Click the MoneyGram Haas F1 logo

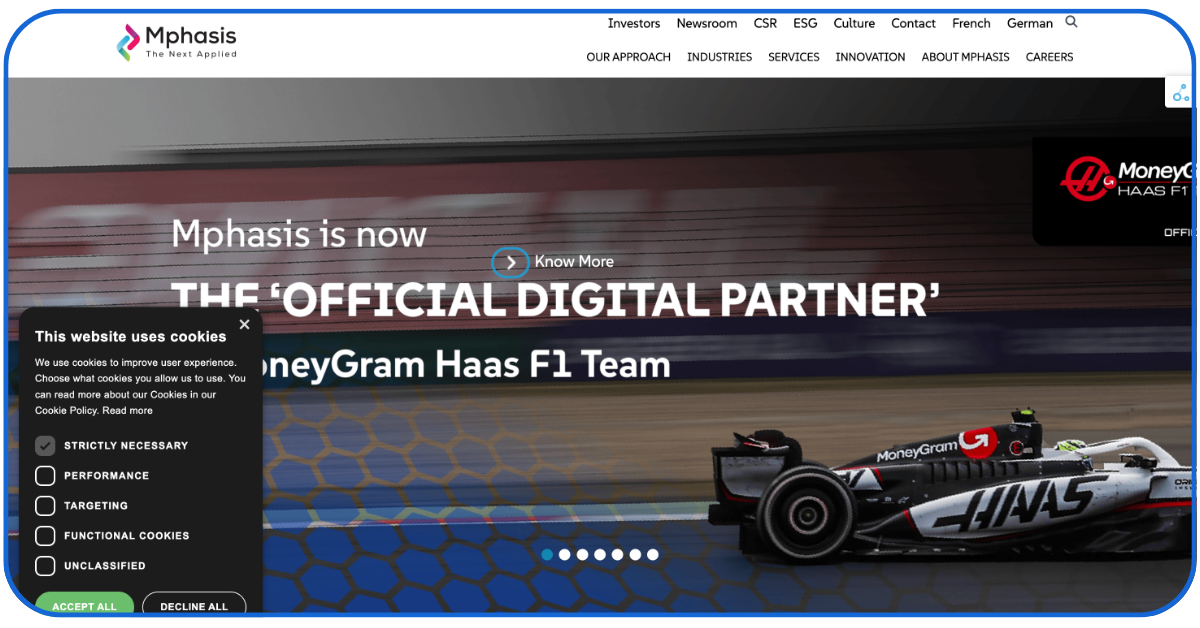coord(1125,178)
